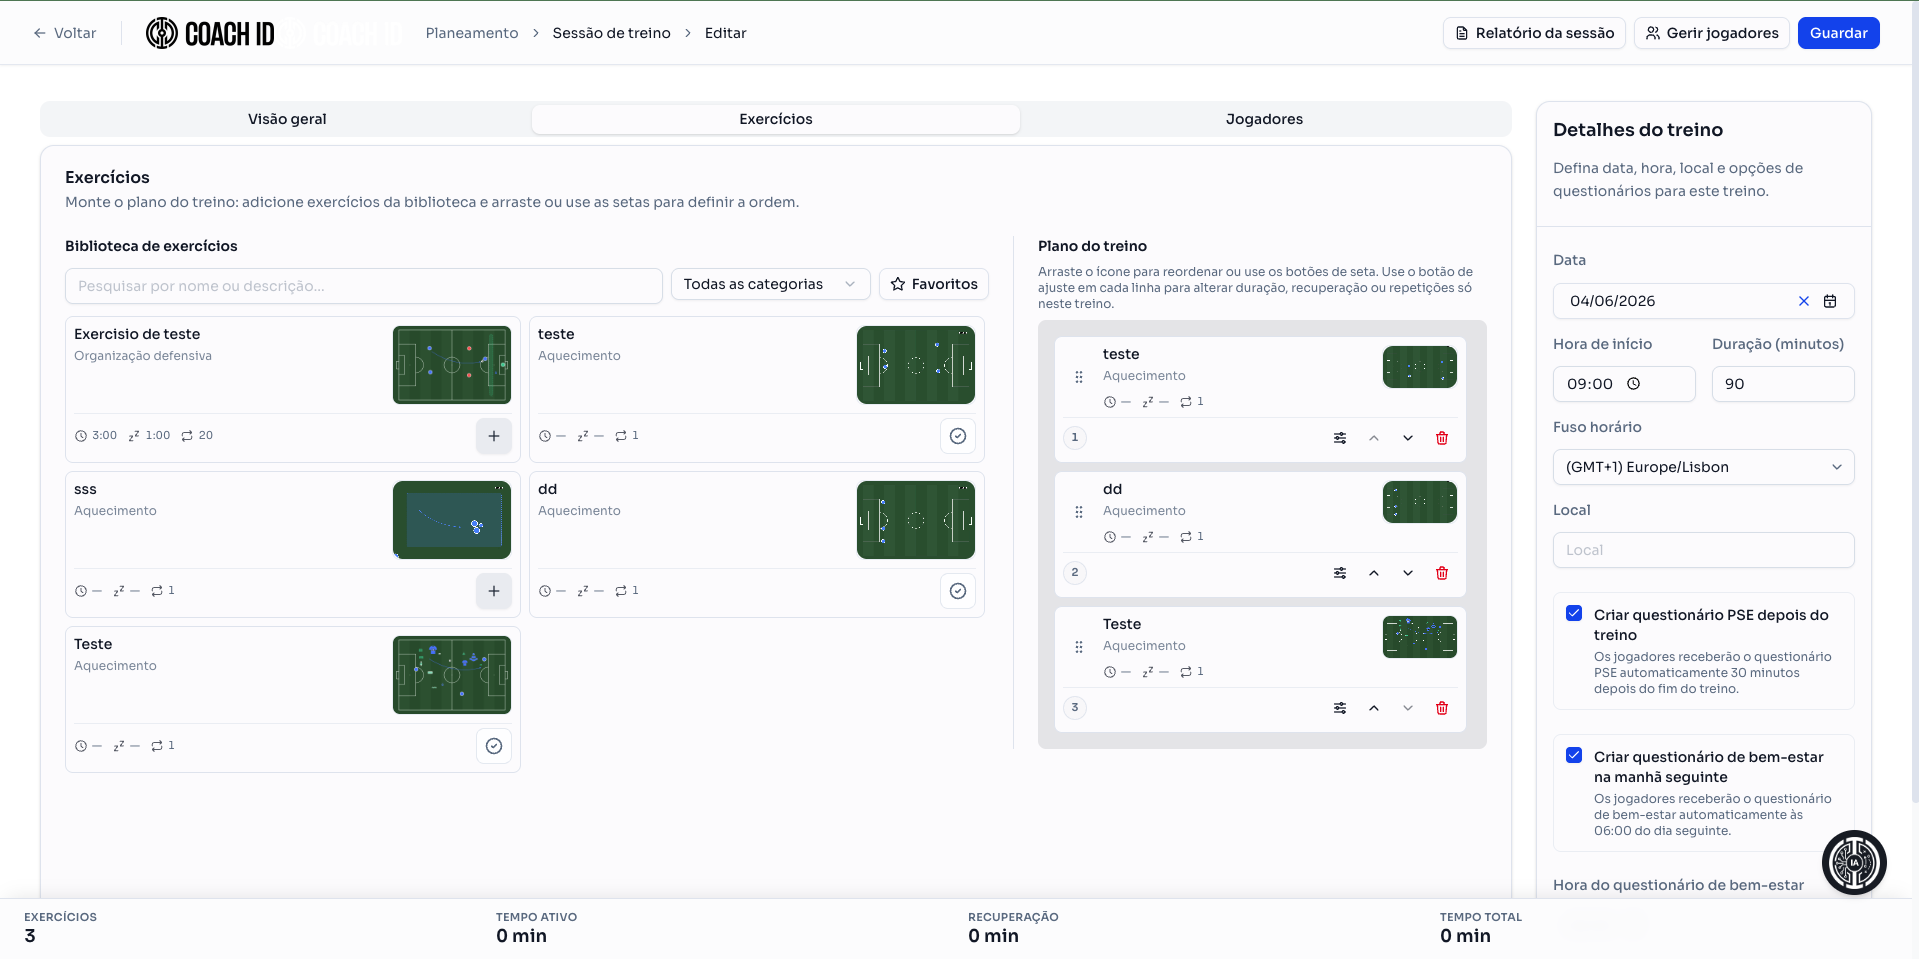Viewport: 1919px width, 959px height.
Task: Delete Teste from plan row 3
Action: coord(1442,708)
